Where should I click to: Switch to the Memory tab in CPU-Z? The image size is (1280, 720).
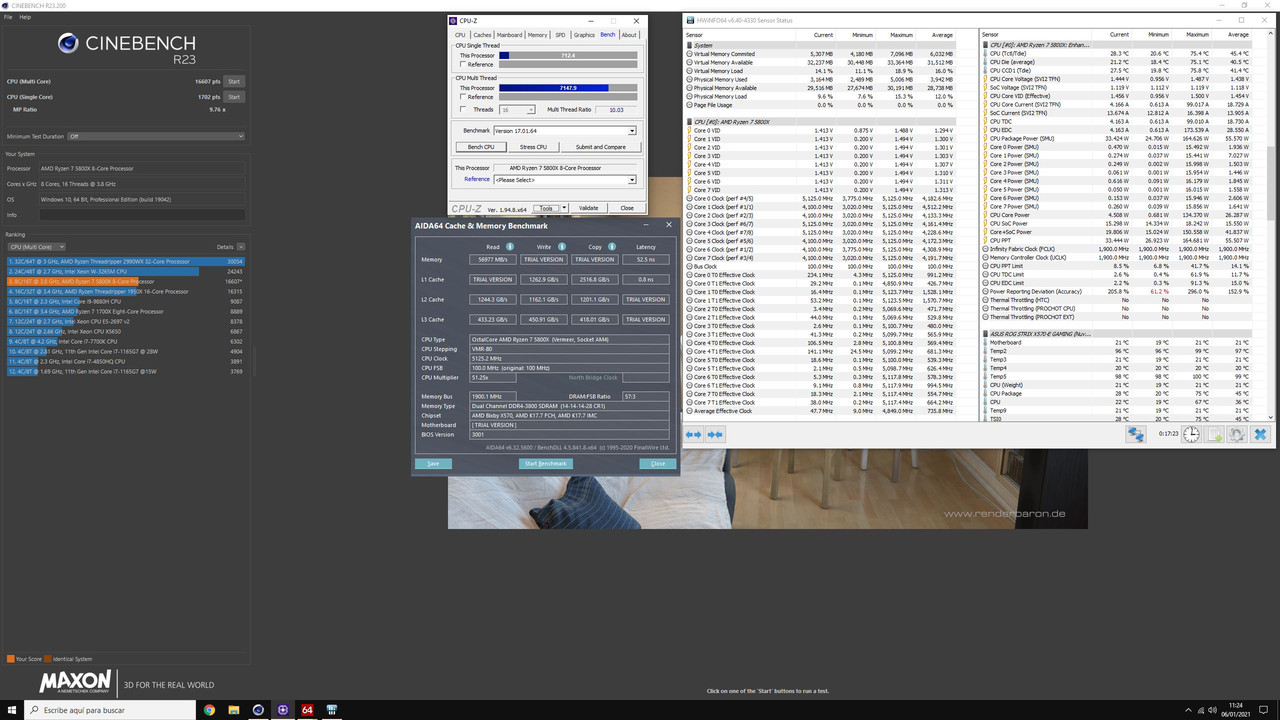coord(538,35)
